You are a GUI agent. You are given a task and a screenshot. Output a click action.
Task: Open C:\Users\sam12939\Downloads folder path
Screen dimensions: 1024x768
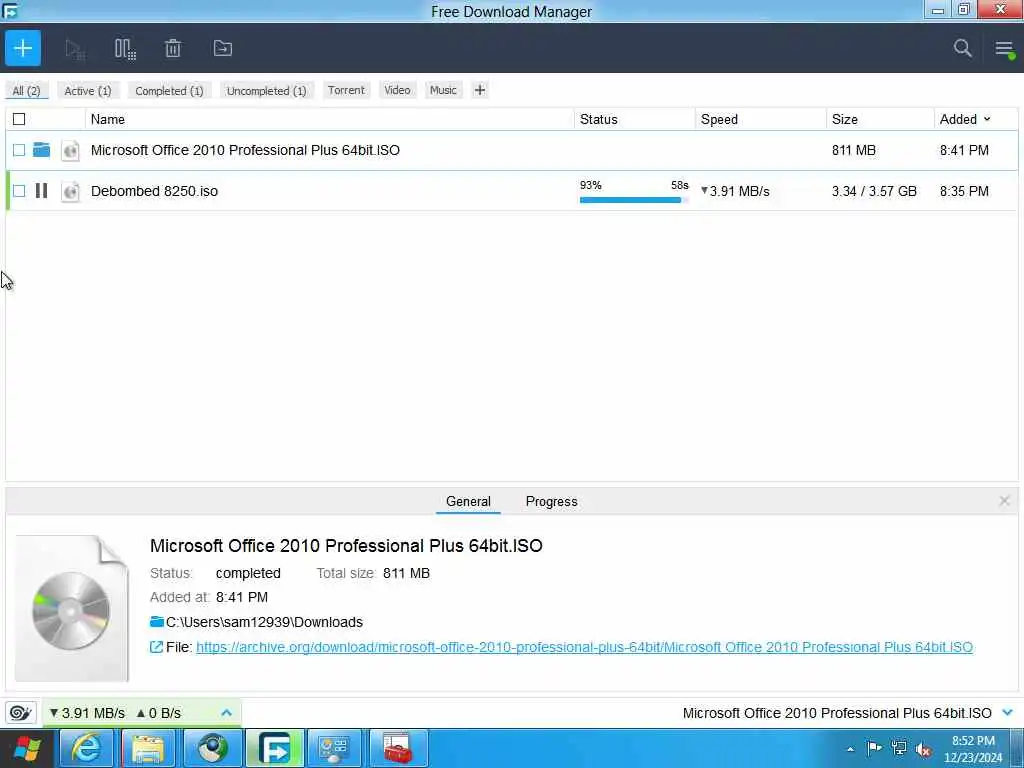point(264,622)
